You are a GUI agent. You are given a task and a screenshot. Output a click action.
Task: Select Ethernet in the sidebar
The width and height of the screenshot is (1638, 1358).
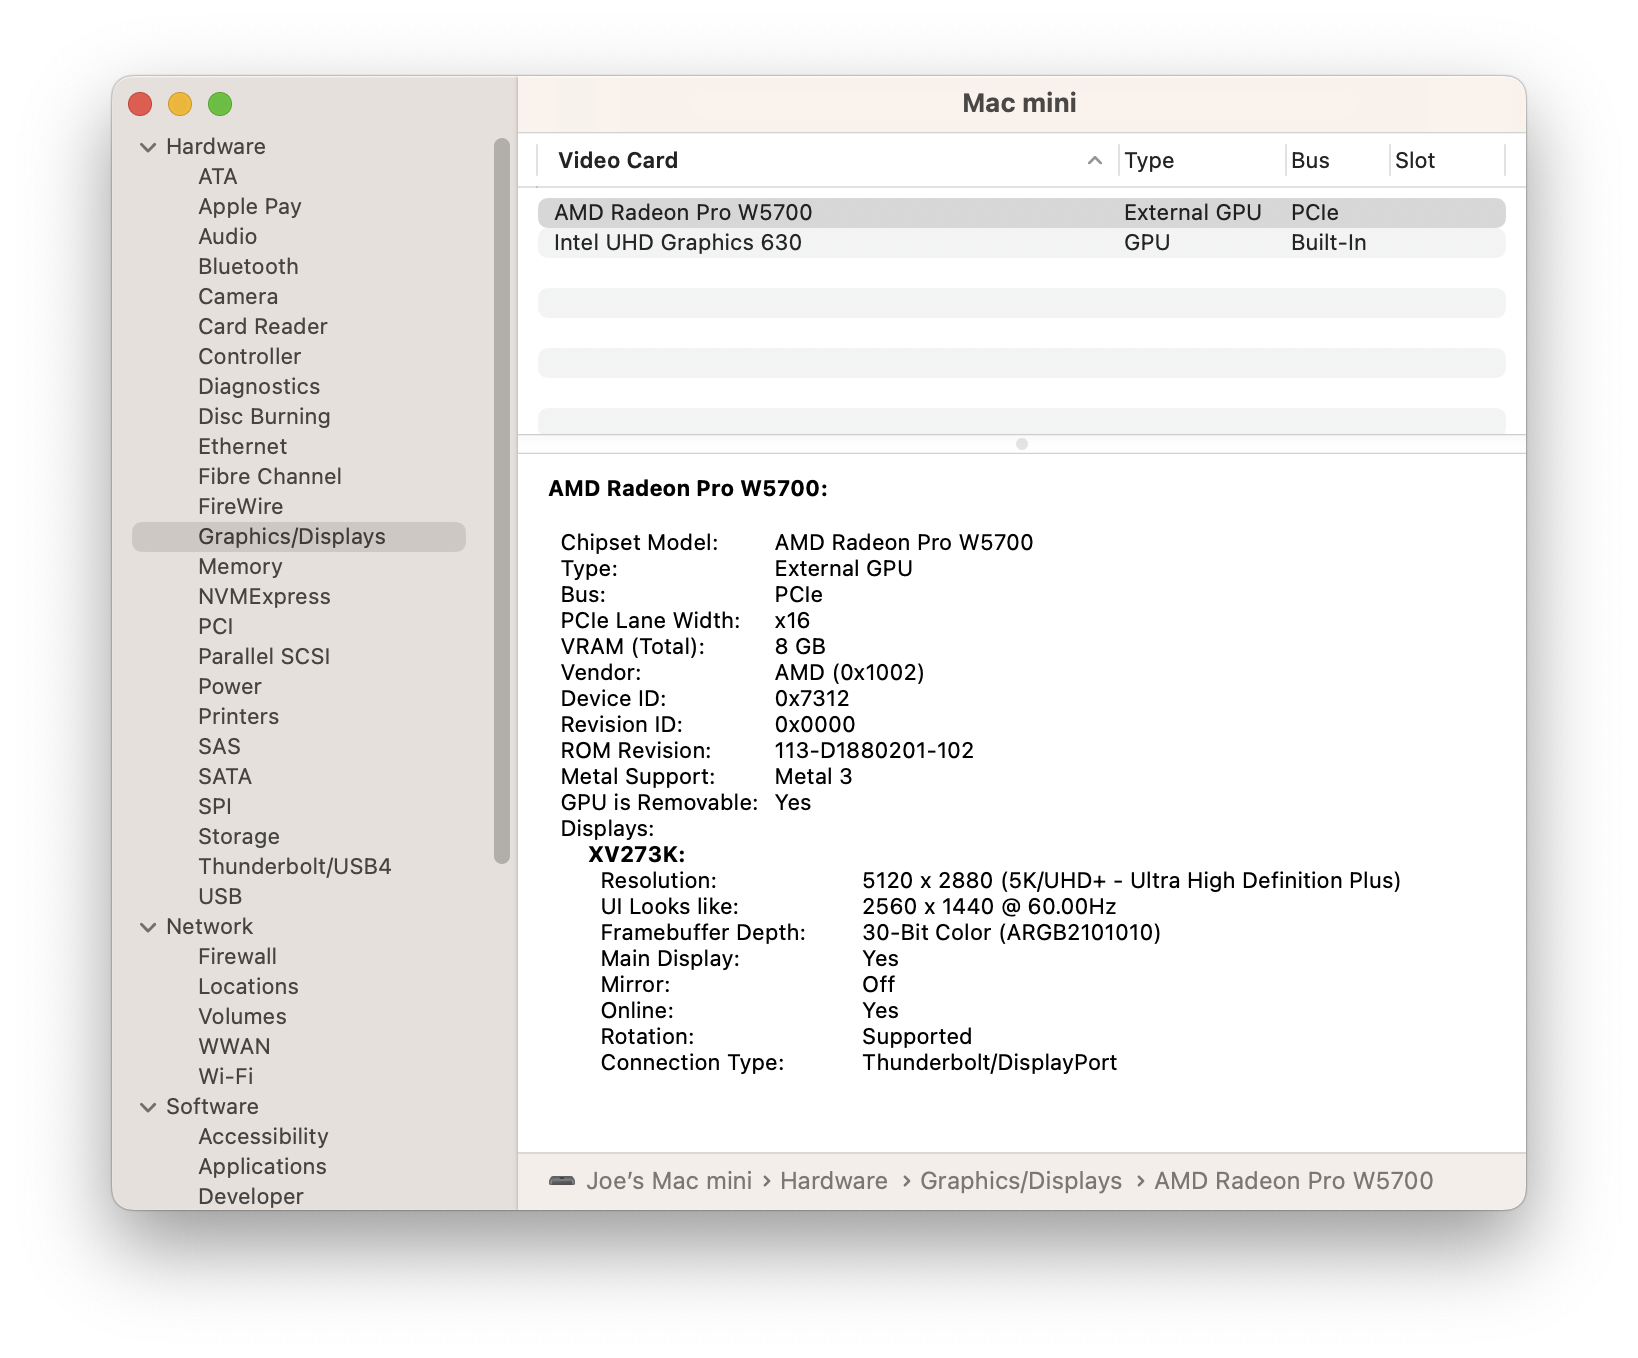(x=243, y=447)
